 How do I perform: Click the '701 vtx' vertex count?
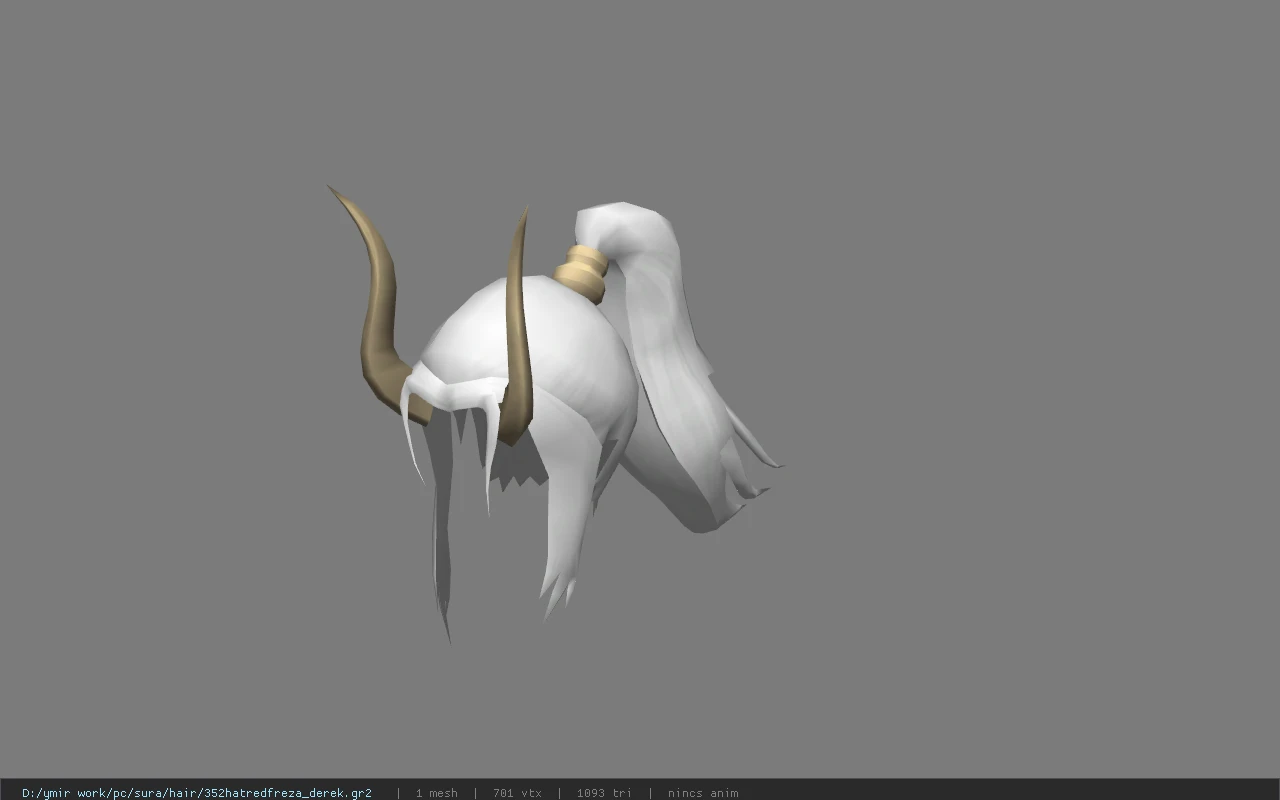[x=517, y=793]
